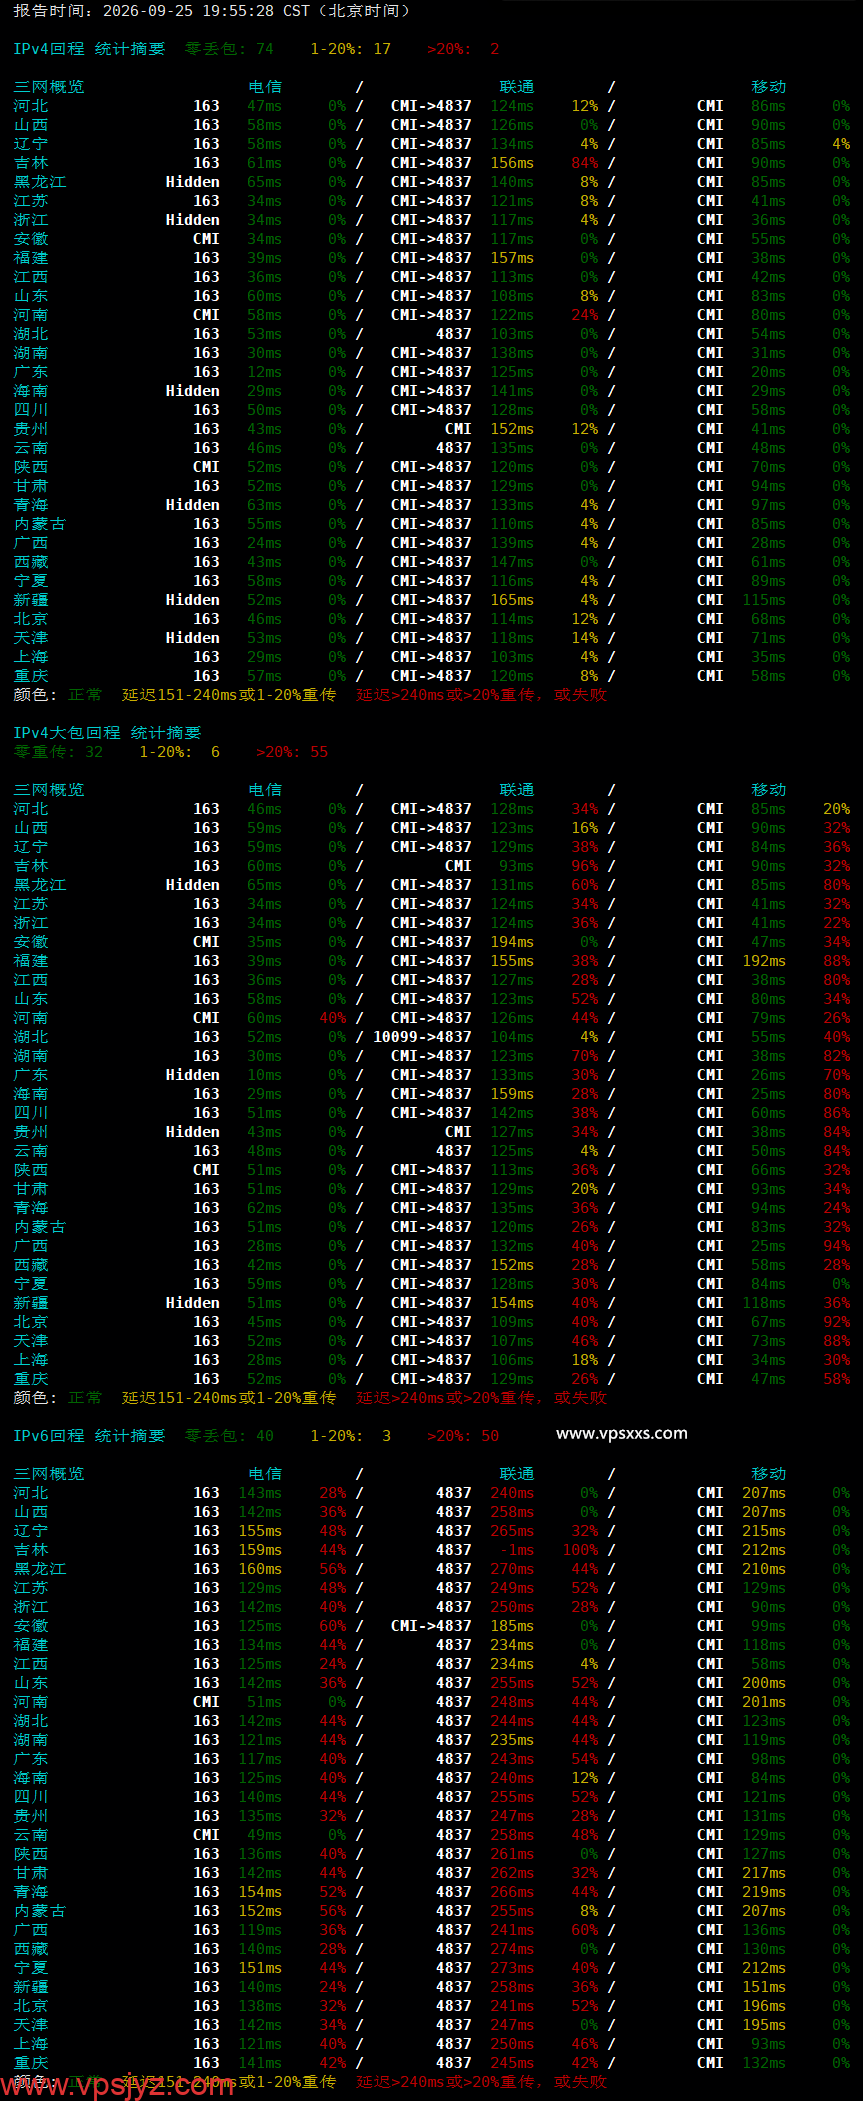
Task: Click 云南 row's '49ms' in IPv6回程 table
Action: pyautogui.click(x=264, y=1835)
